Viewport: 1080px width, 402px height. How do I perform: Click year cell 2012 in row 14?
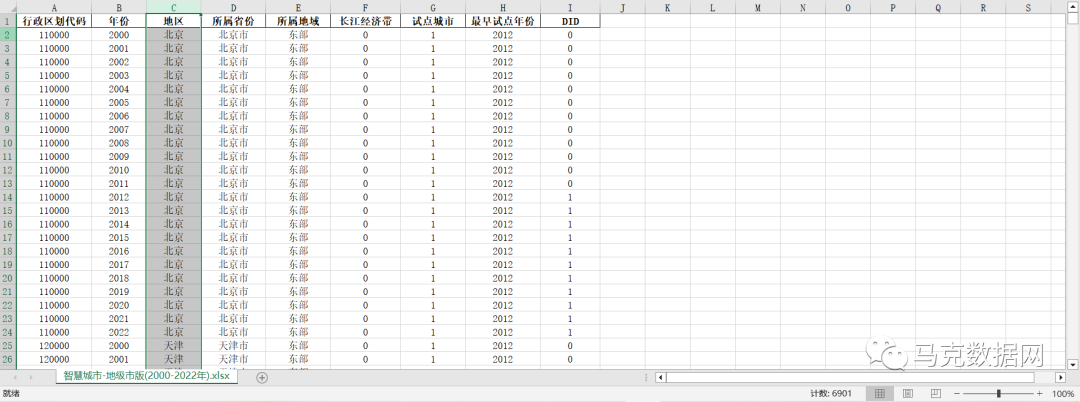(x=118, y=197)
